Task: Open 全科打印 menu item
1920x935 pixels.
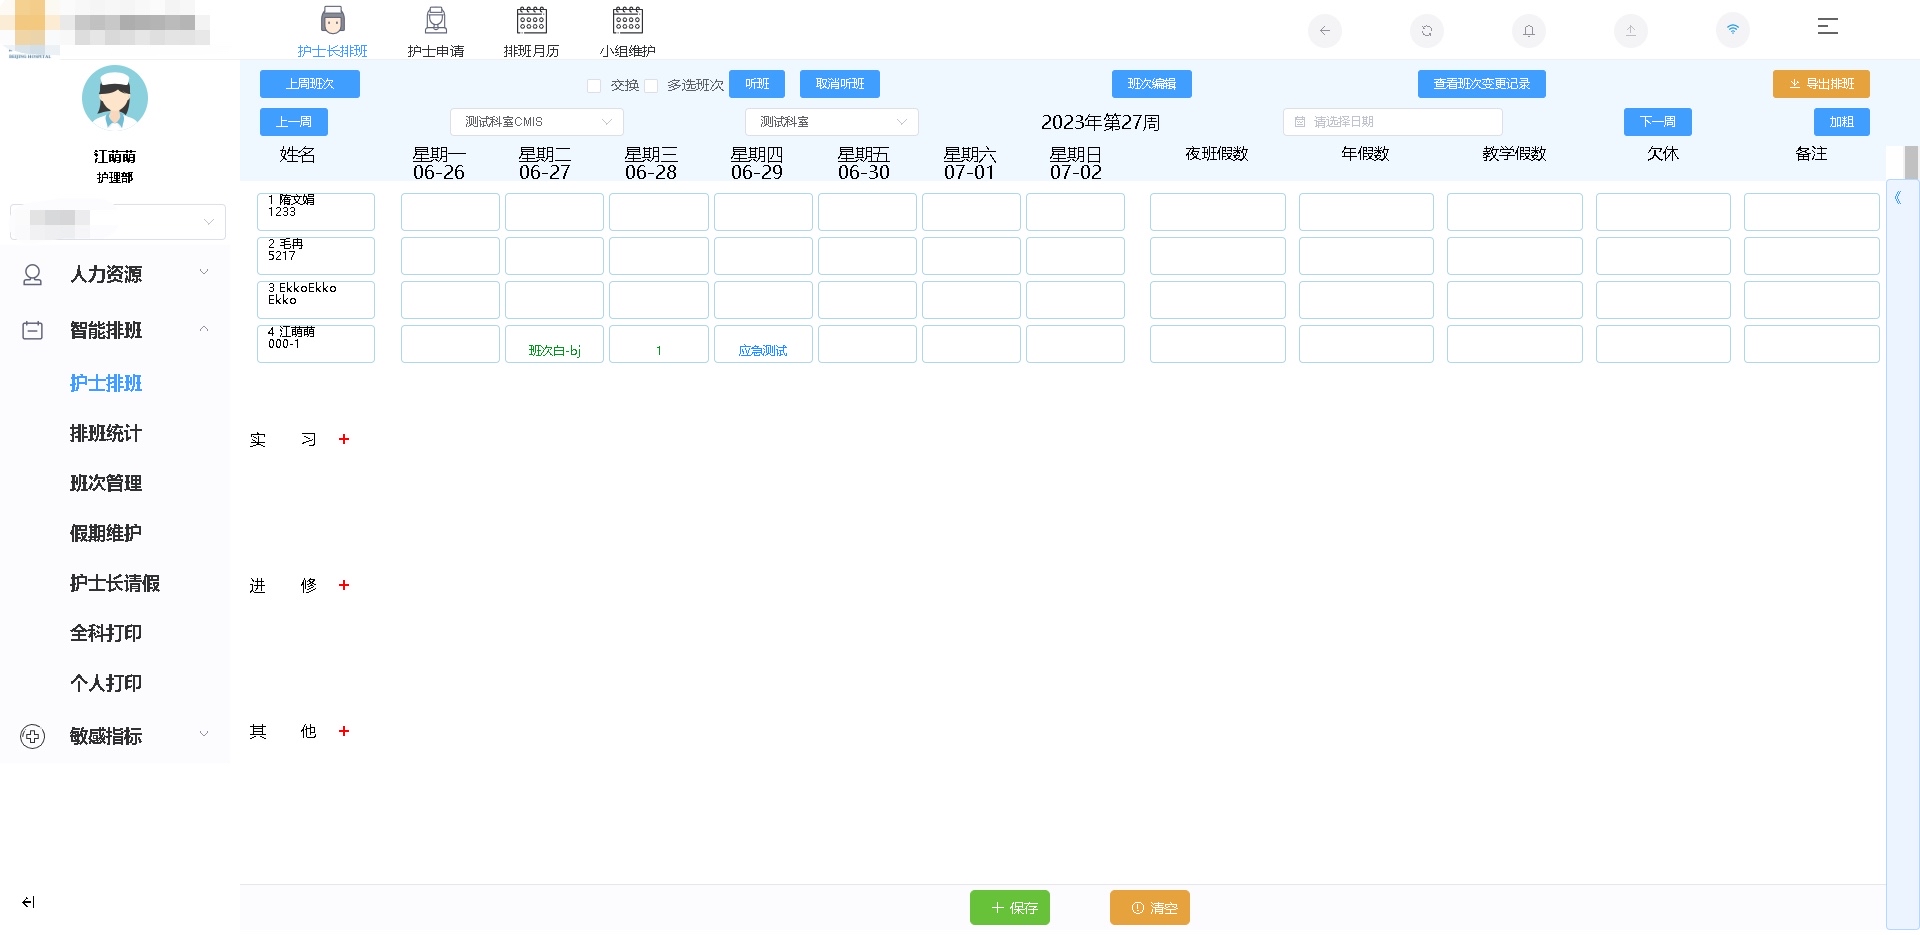Action: click(x=106, y=634)
